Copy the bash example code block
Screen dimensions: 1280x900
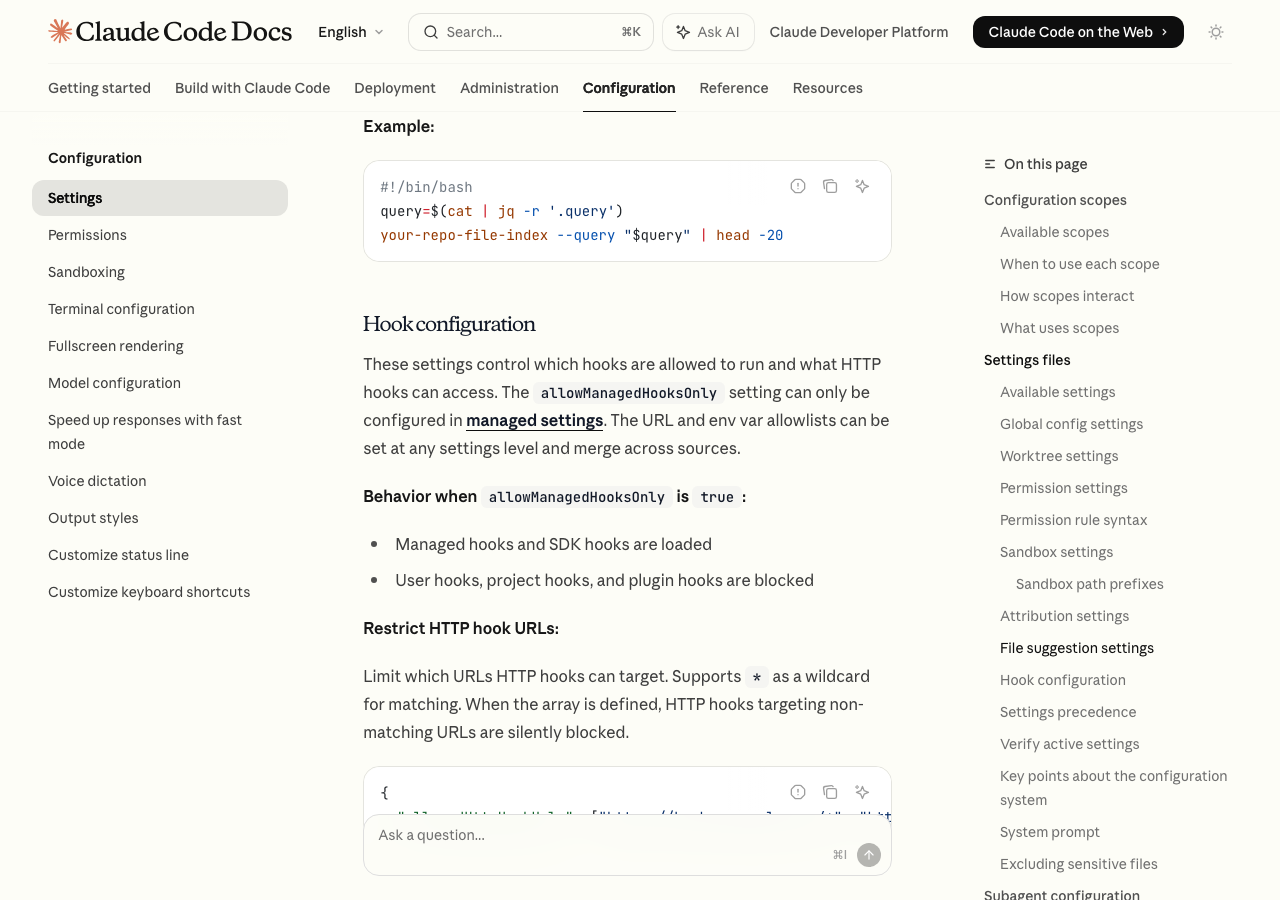tap(830, 186)
